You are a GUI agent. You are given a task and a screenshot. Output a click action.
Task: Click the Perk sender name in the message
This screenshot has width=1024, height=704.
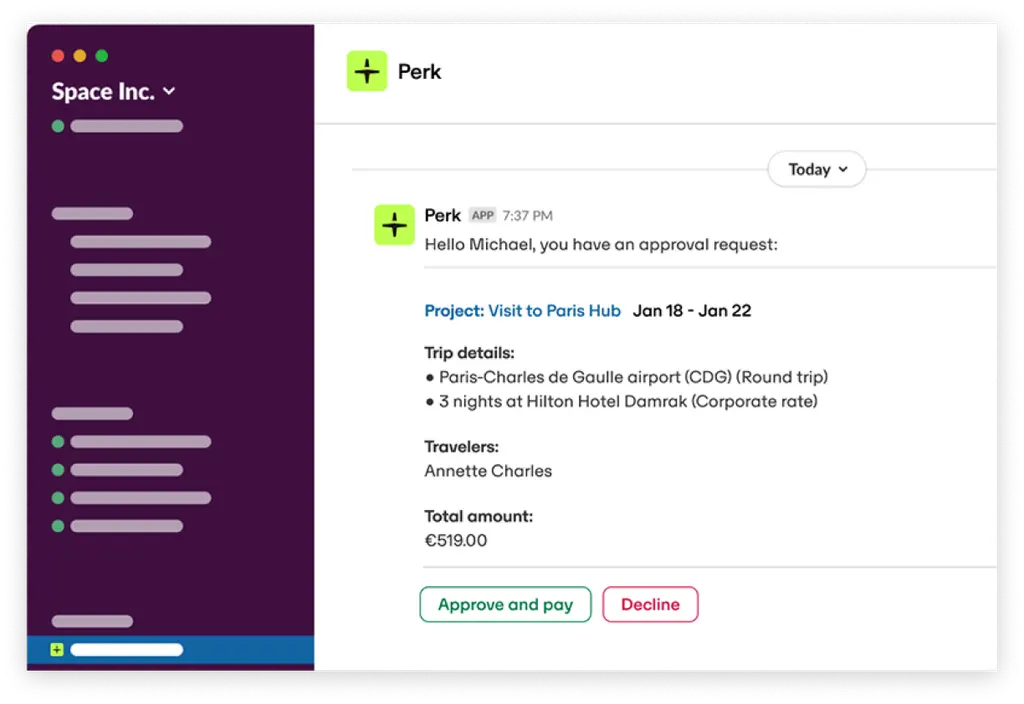point(442,216)
